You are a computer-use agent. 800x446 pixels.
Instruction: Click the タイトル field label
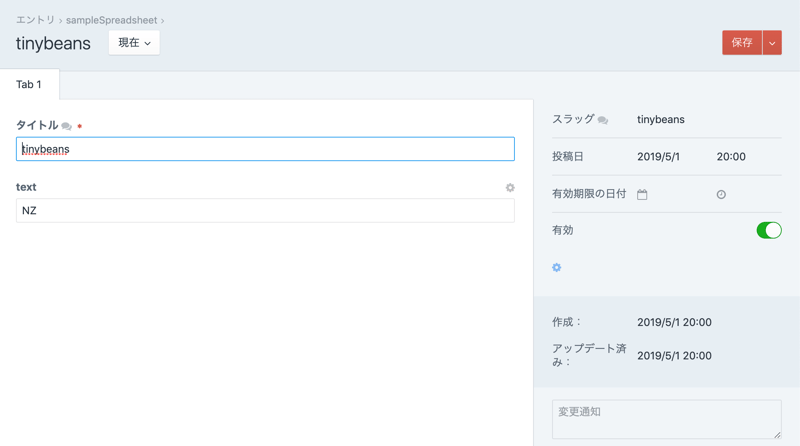[x=37, y=125]
